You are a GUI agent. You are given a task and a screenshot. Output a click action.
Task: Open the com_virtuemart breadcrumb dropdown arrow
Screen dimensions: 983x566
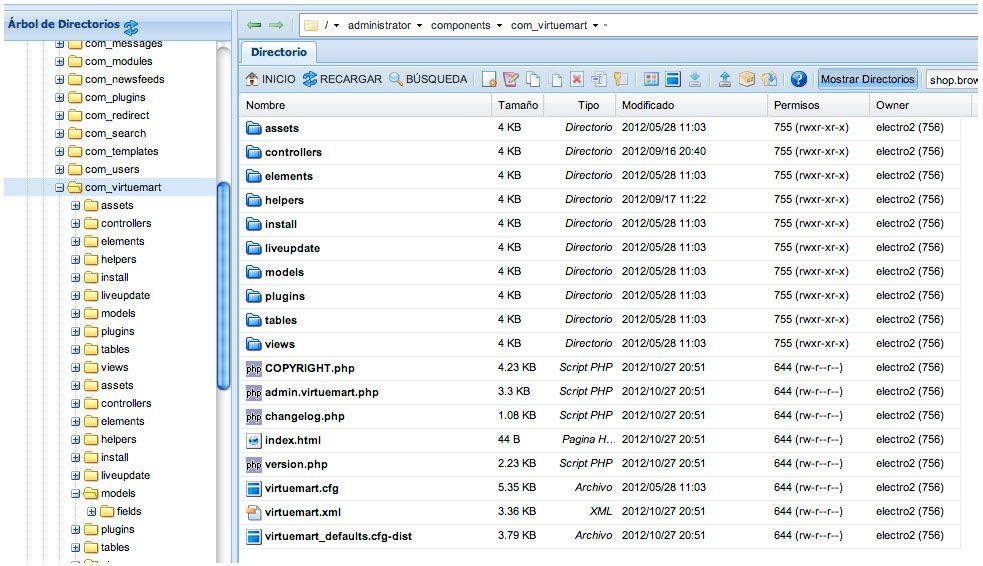[596, 26]
